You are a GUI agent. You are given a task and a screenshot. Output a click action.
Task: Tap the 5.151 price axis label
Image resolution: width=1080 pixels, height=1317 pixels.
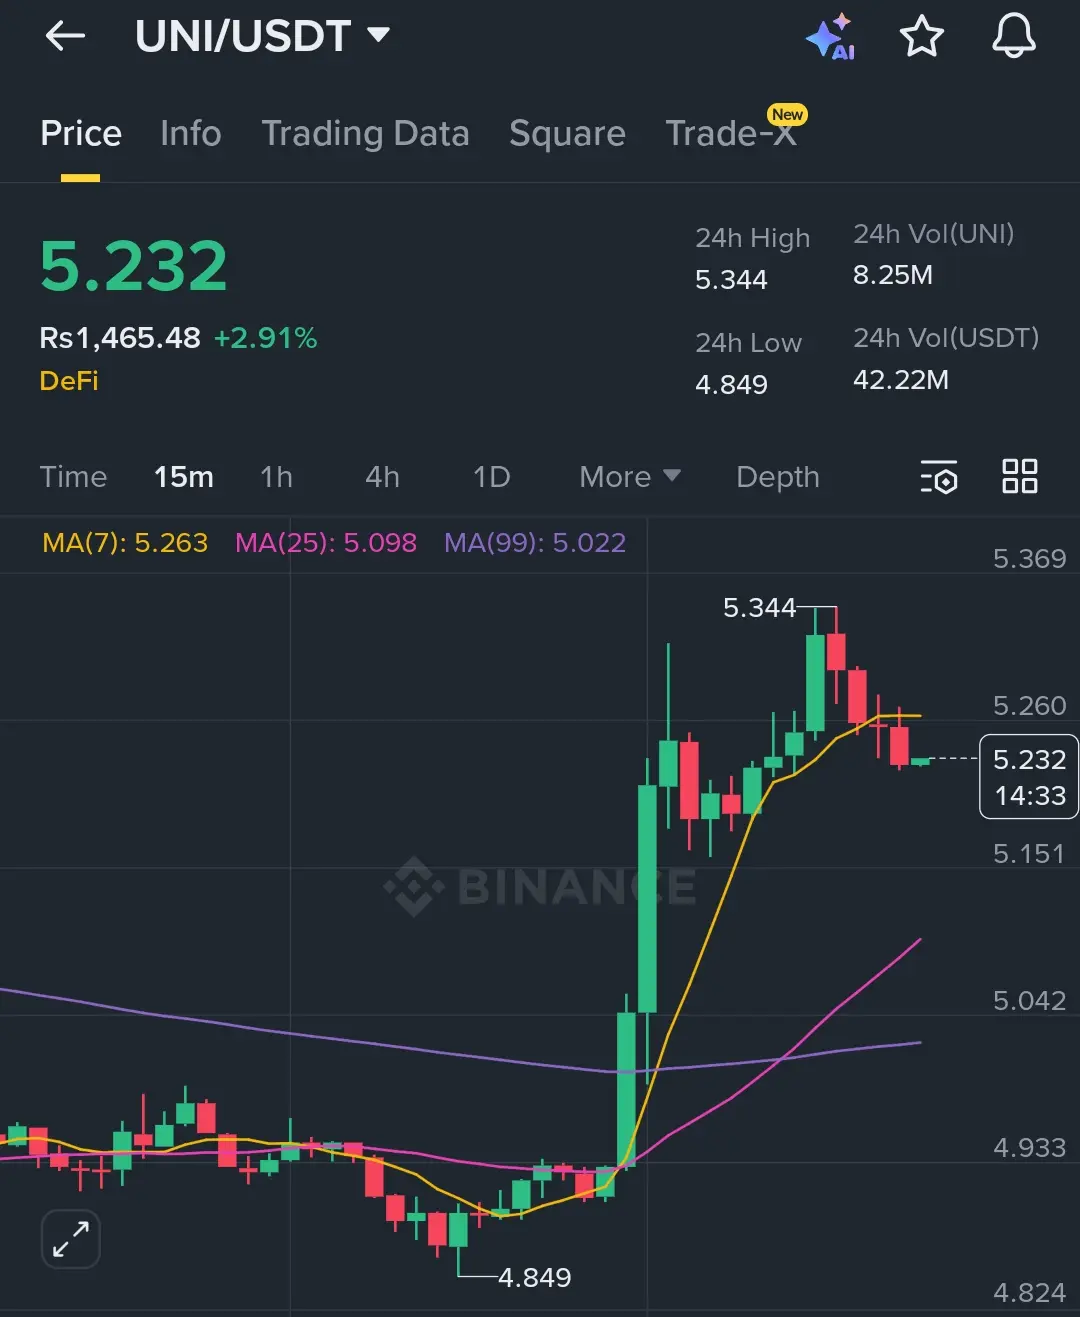pyautogui.click(x=1029, y=854)
